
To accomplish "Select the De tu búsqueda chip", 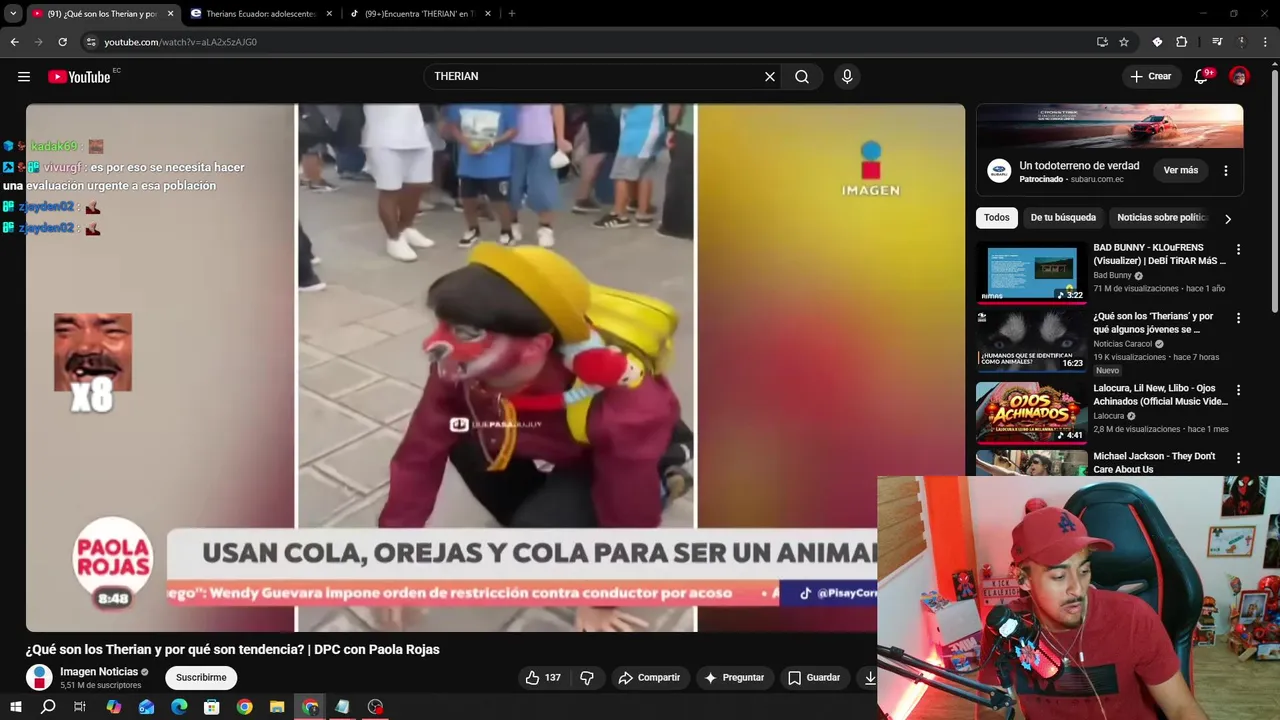I will tap(1063, 218).
